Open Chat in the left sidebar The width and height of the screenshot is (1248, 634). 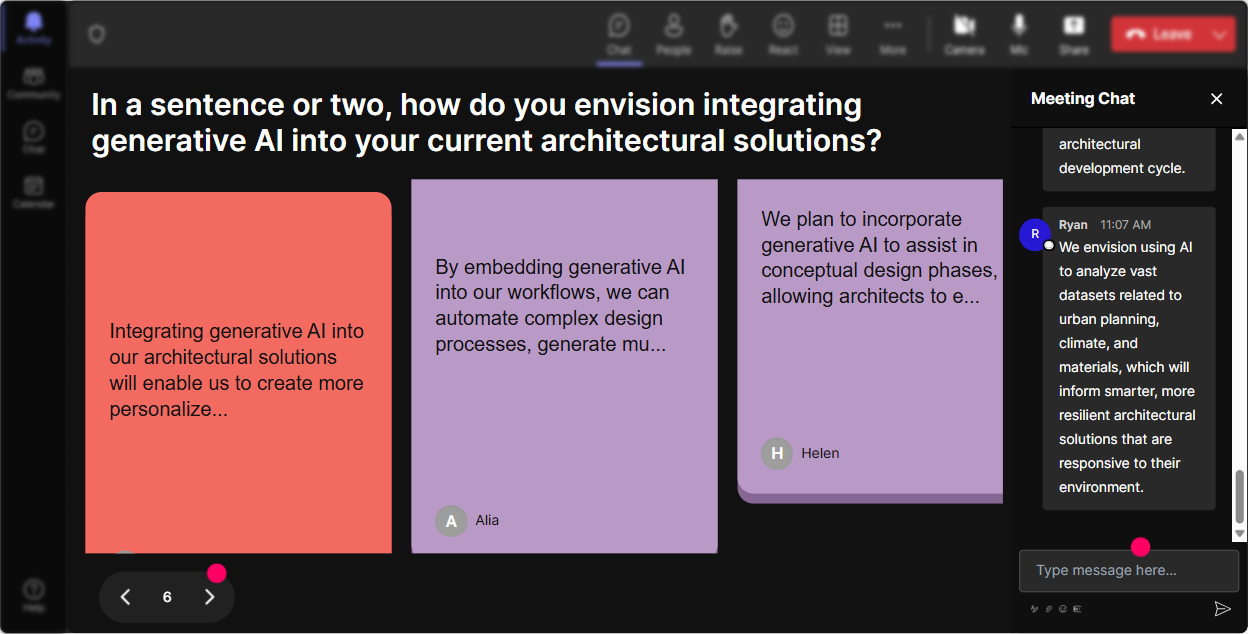(33, 137)
